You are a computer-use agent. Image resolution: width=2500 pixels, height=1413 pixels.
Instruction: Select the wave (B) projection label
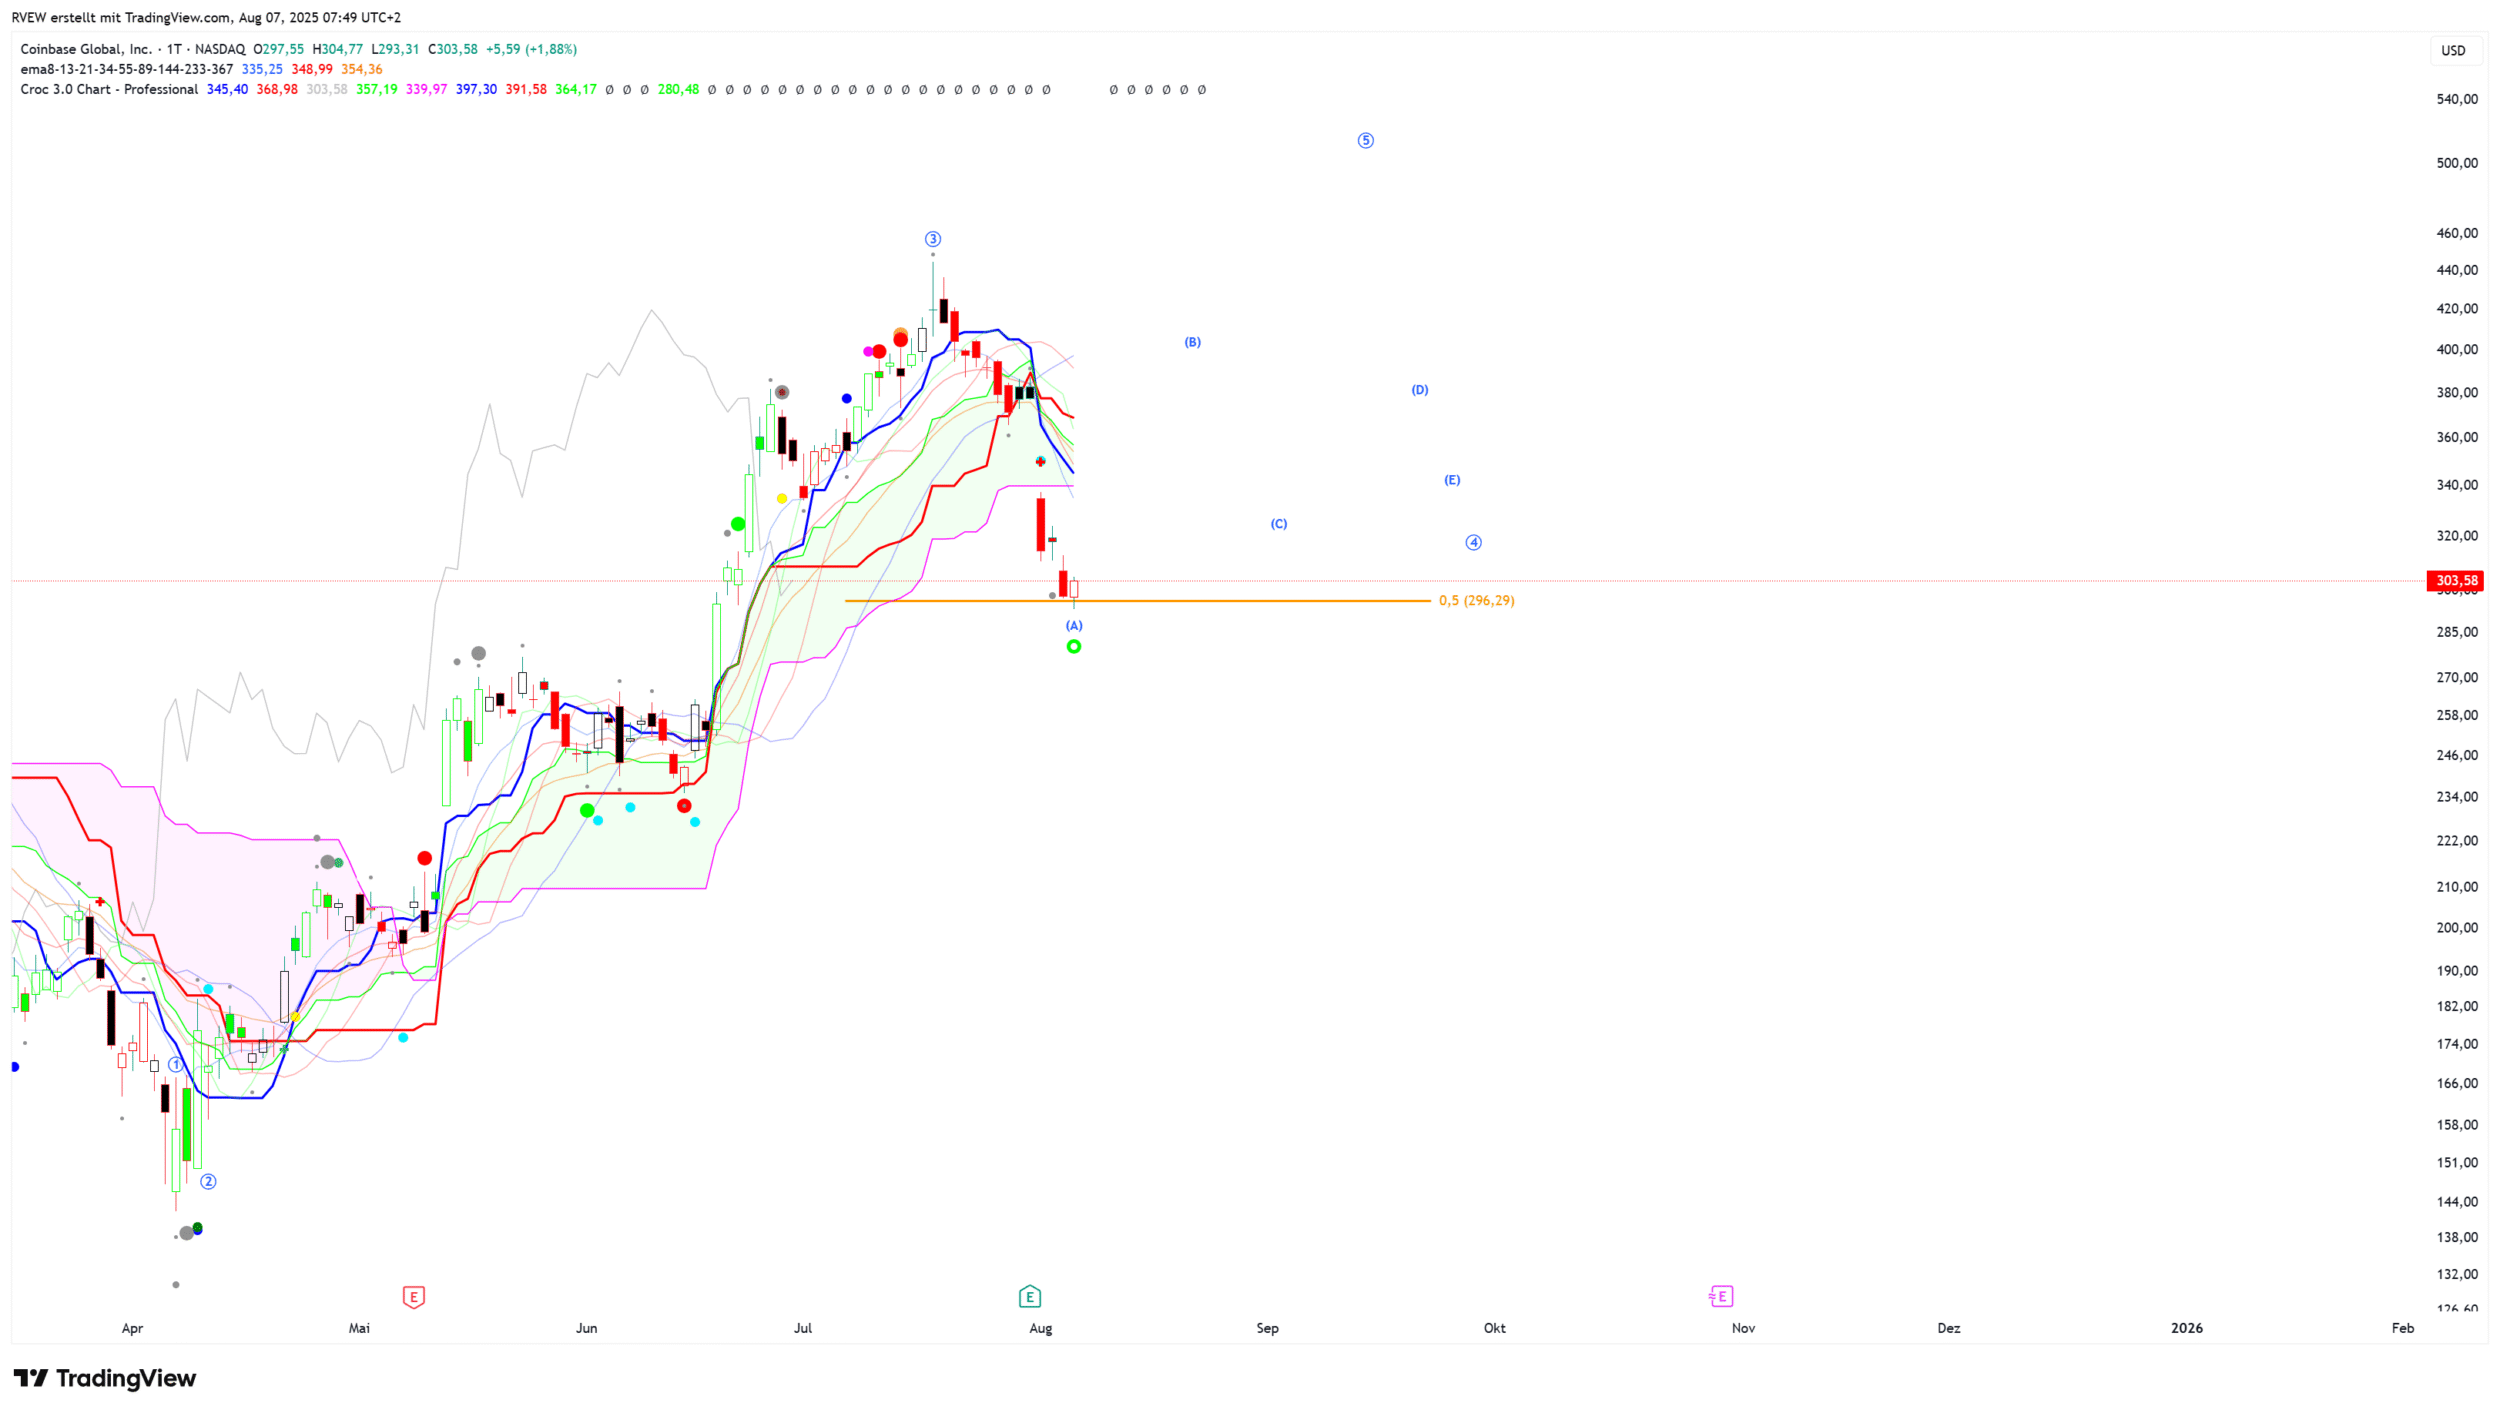(x=1192, y=342)
